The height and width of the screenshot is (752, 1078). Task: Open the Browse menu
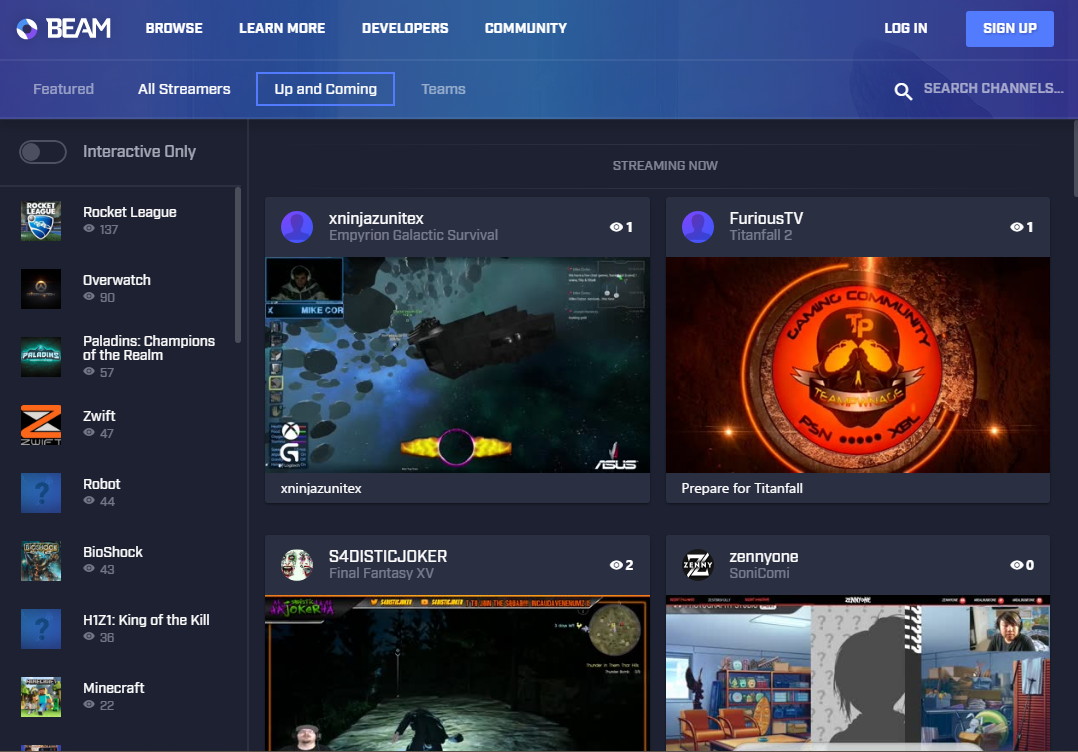click(x=174, y=28)
